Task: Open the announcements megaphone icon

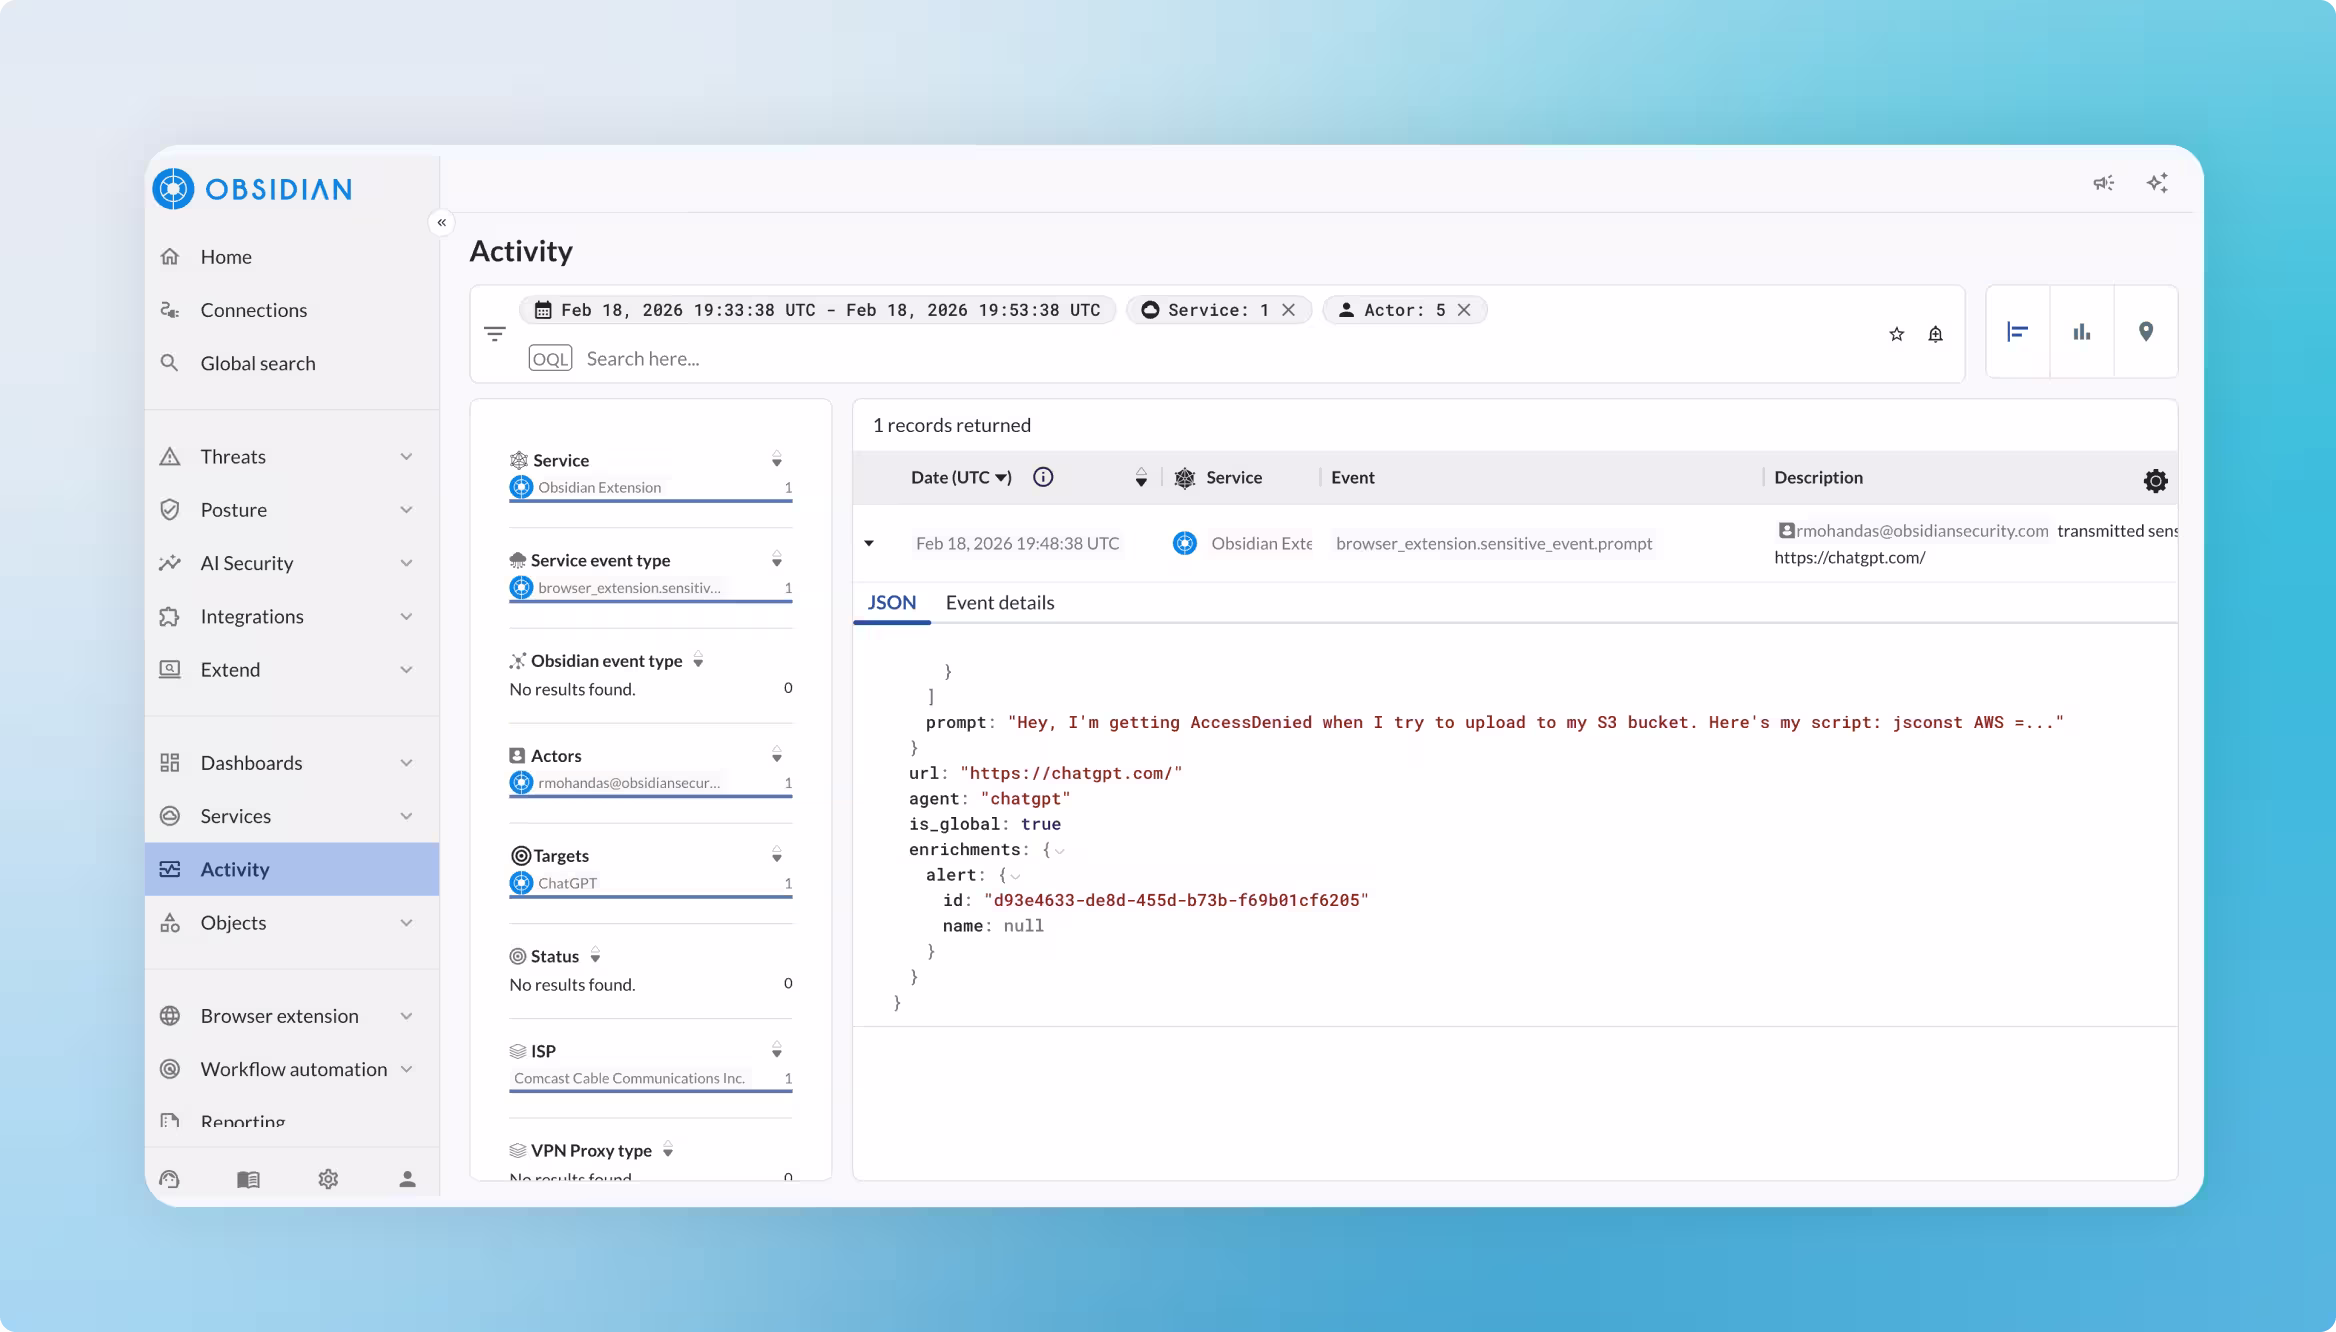Action: tap(2104, 183)
